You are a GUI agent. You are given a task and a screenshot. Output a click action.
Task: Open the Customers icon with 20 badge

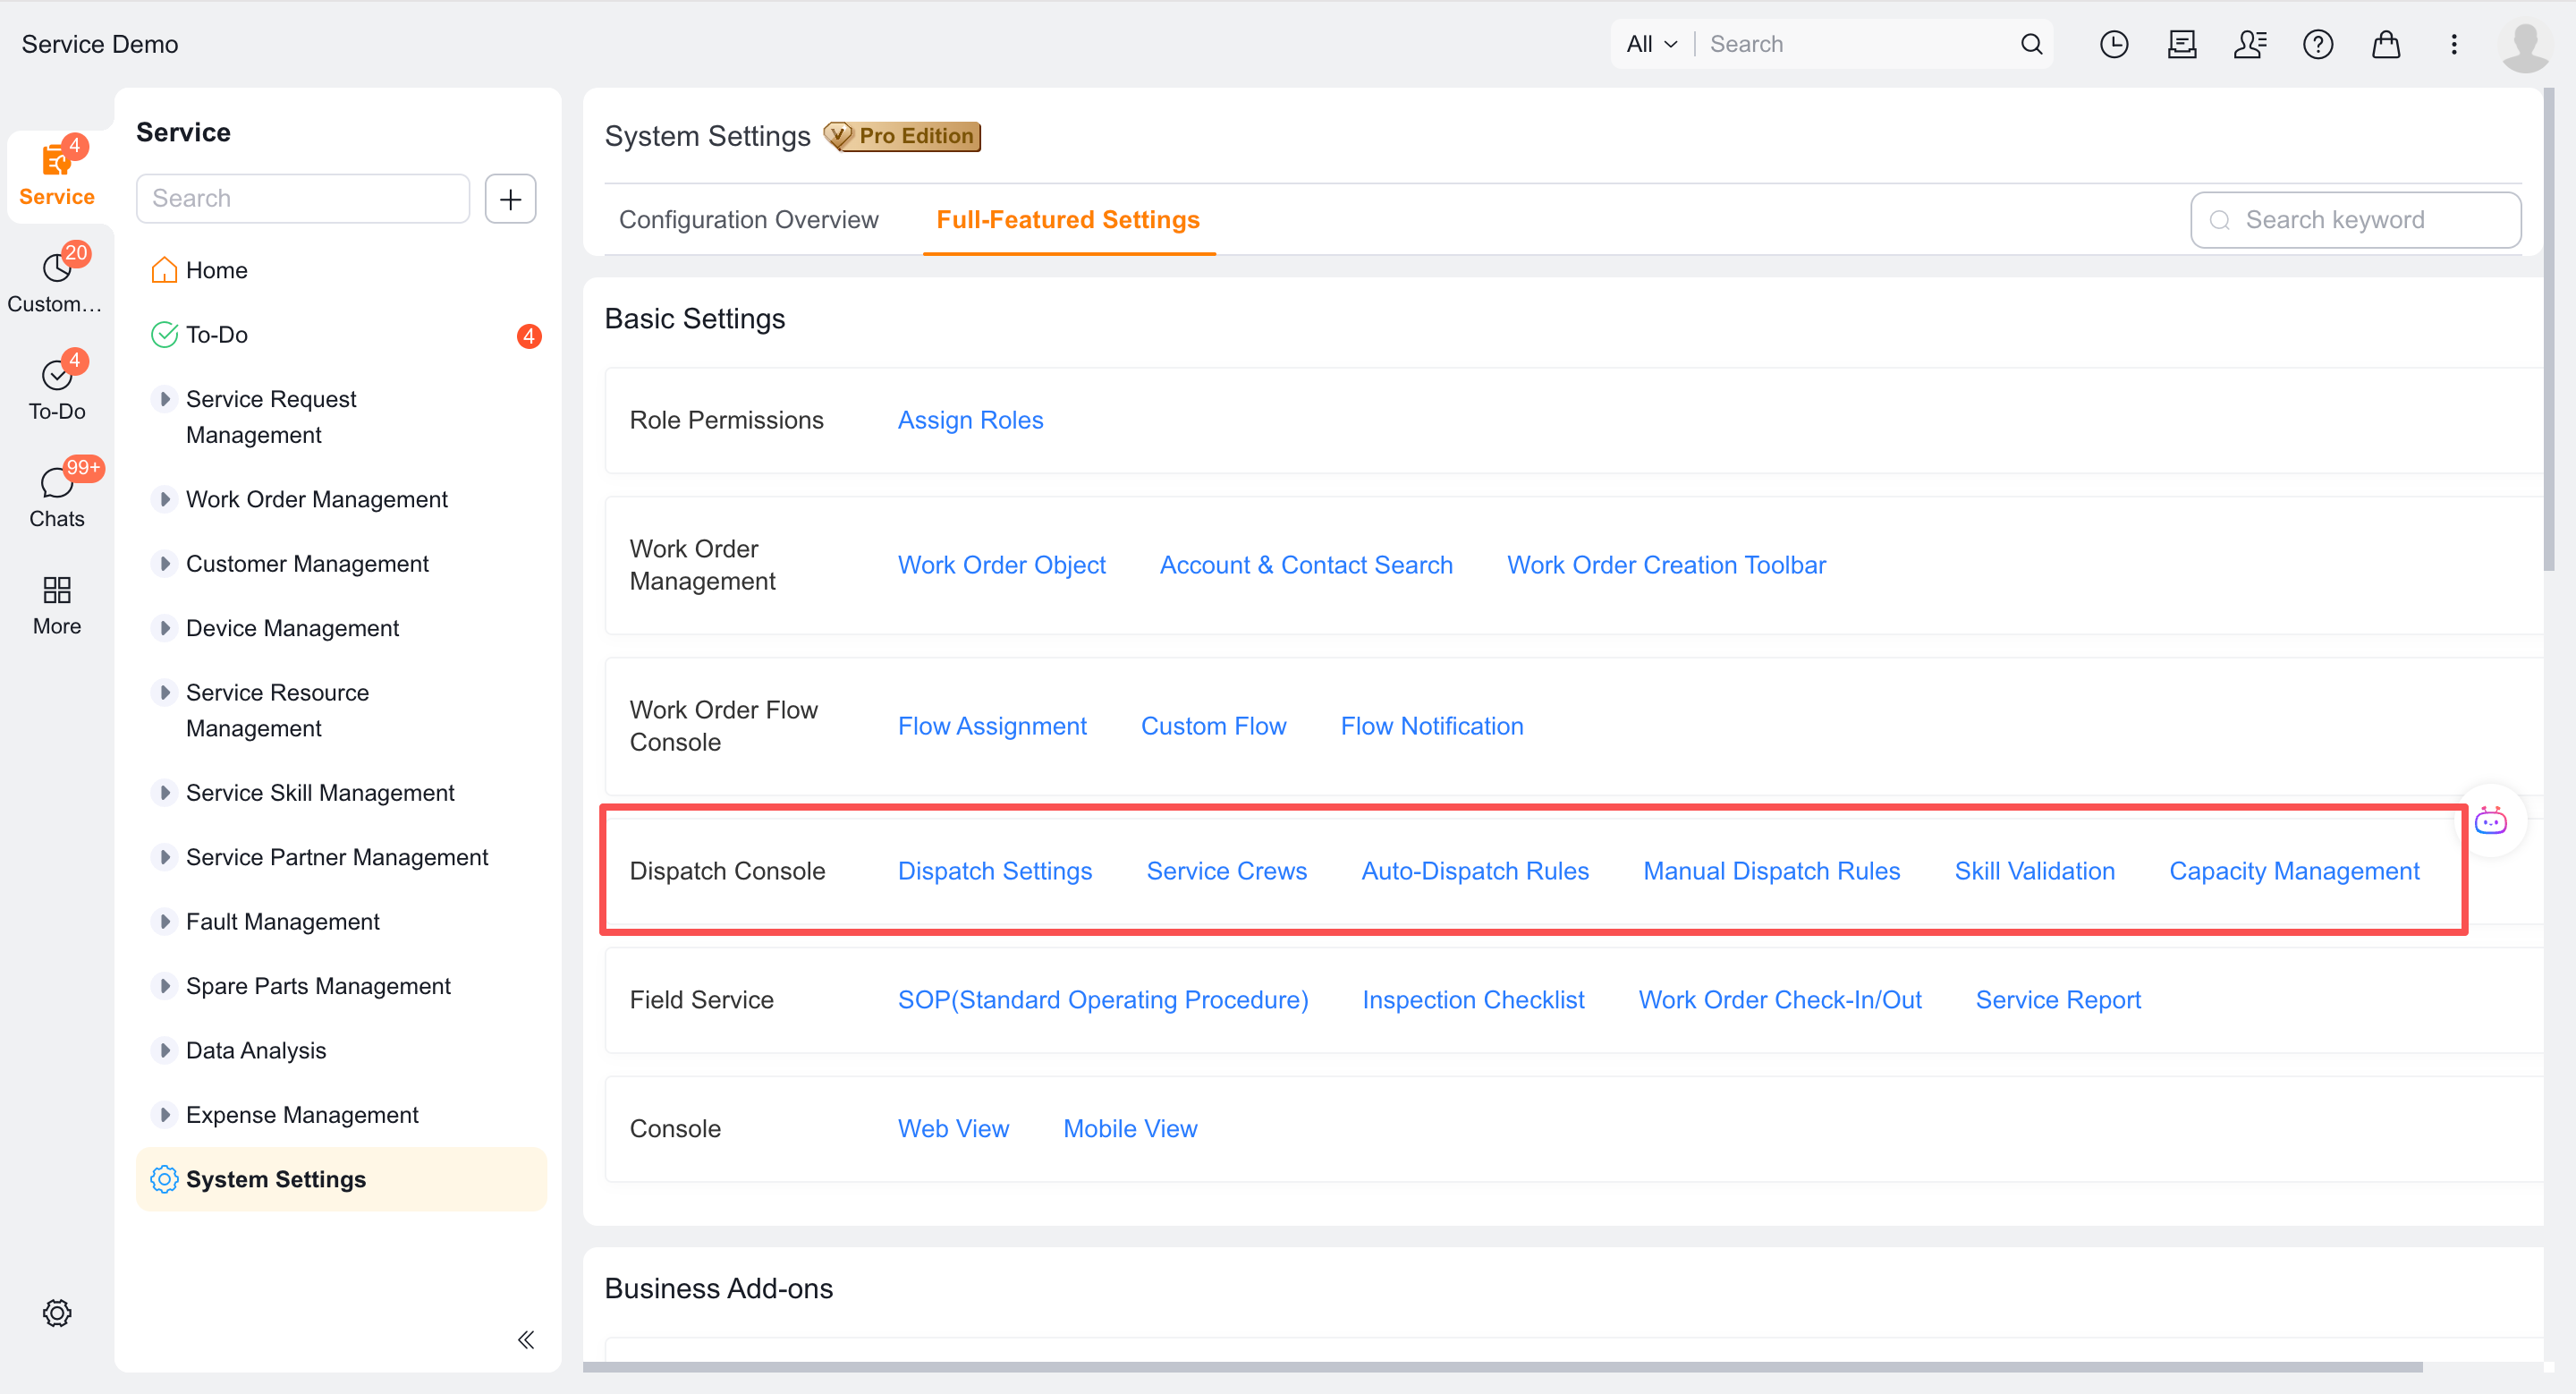pyautogui.click(x=56, y=281)
